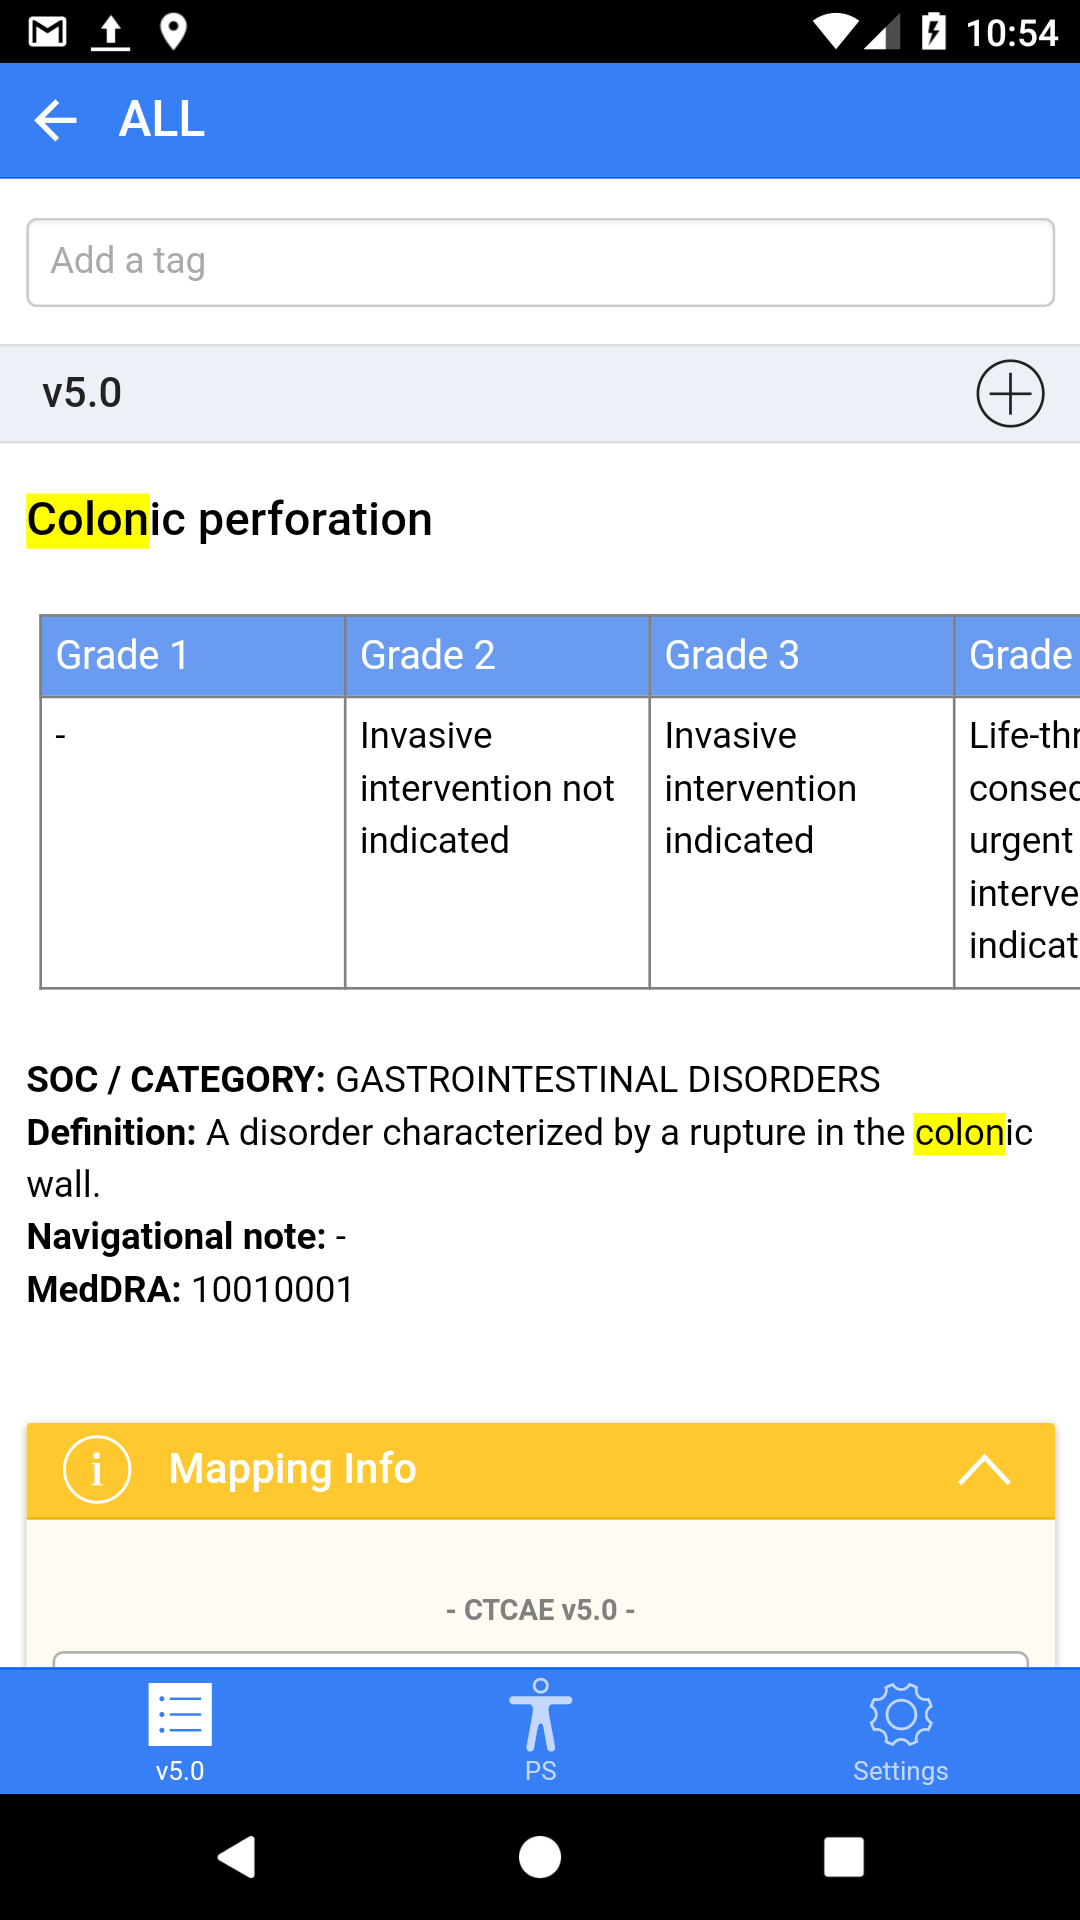Open the v5.0 list tab icon

(180, 1715)
